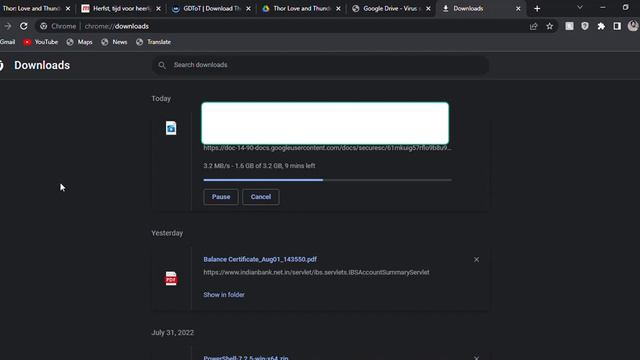Click the Yesterday date heading
This screenshot has height=360, width=640.
(167, 233)
